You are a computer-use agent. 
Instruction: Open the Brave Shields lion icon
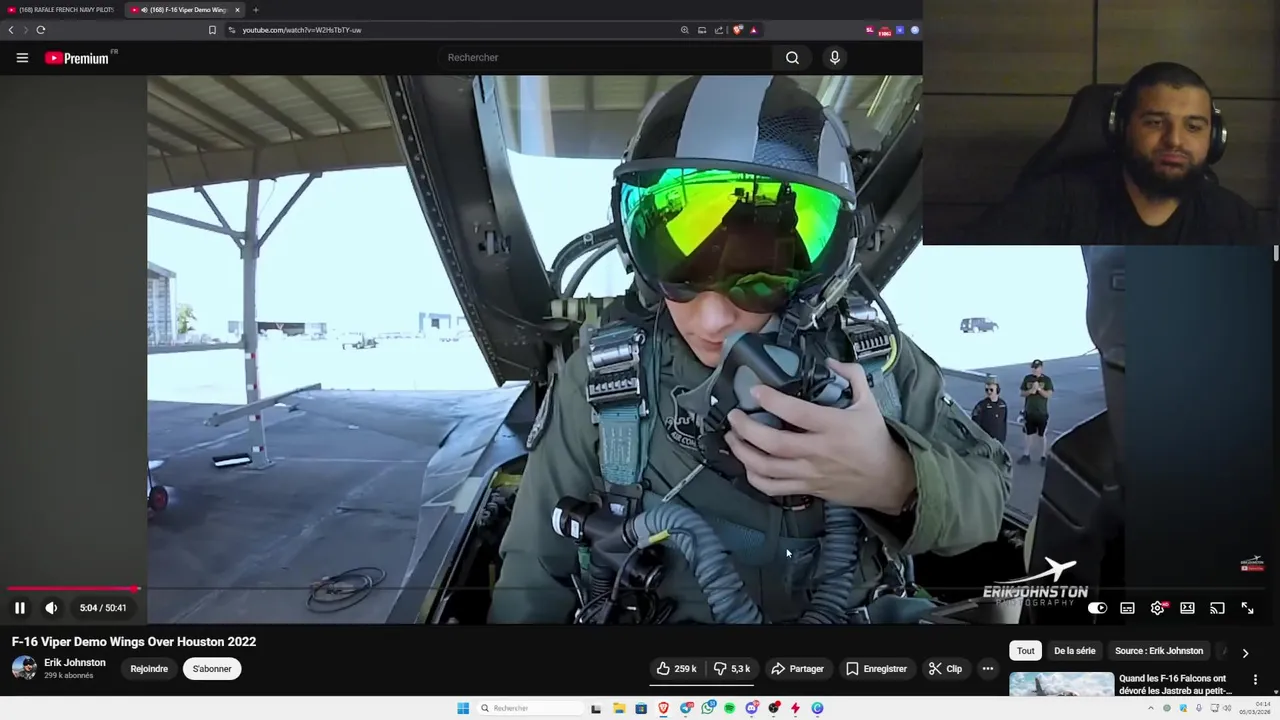pos(738,30)
